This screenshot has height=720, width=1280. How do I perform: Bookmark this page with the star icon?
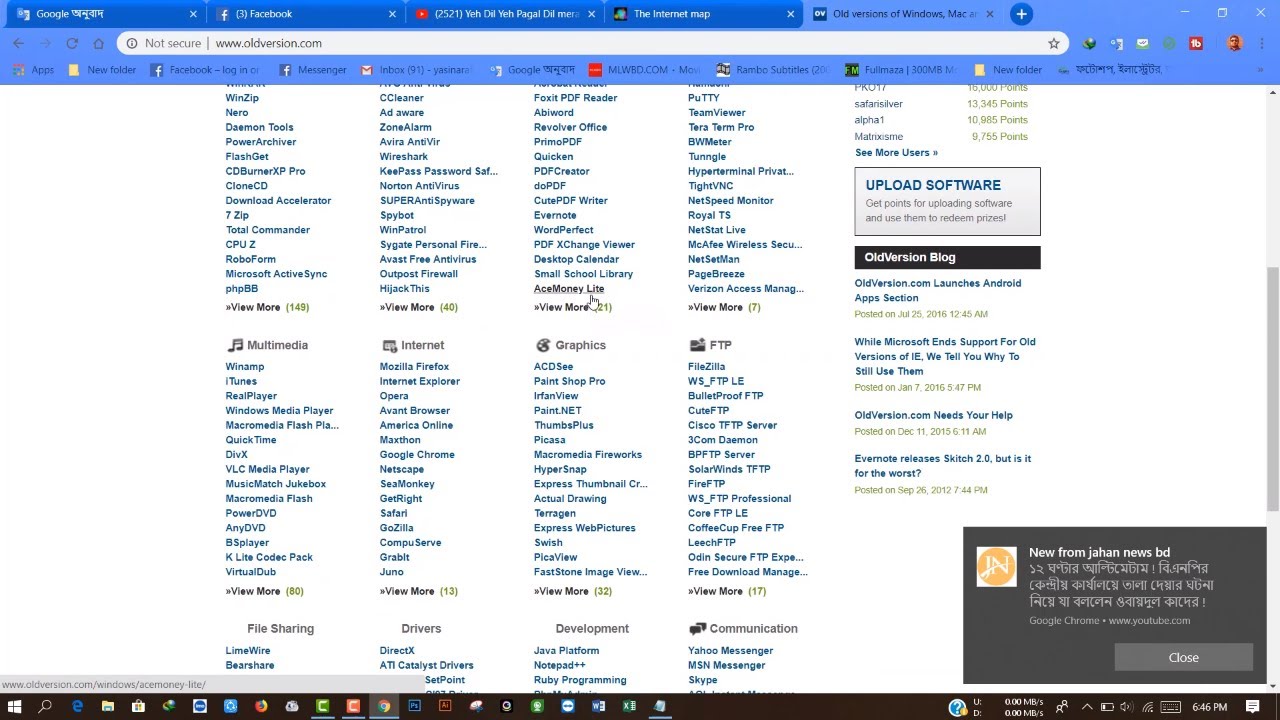click(1053, 43)
